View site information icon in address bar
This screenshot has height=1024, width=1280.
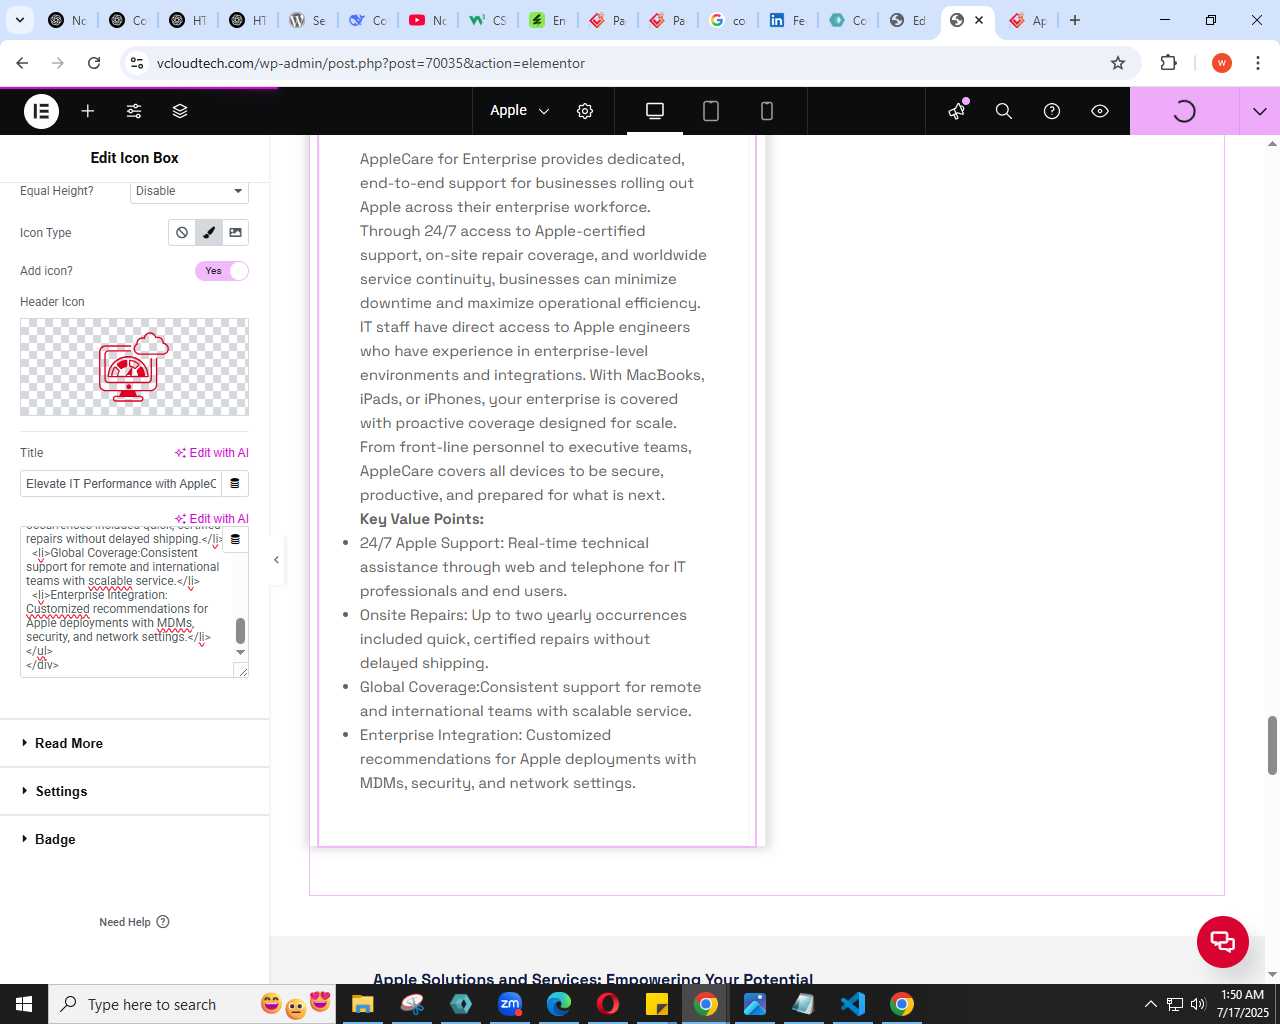coord(137,63)
